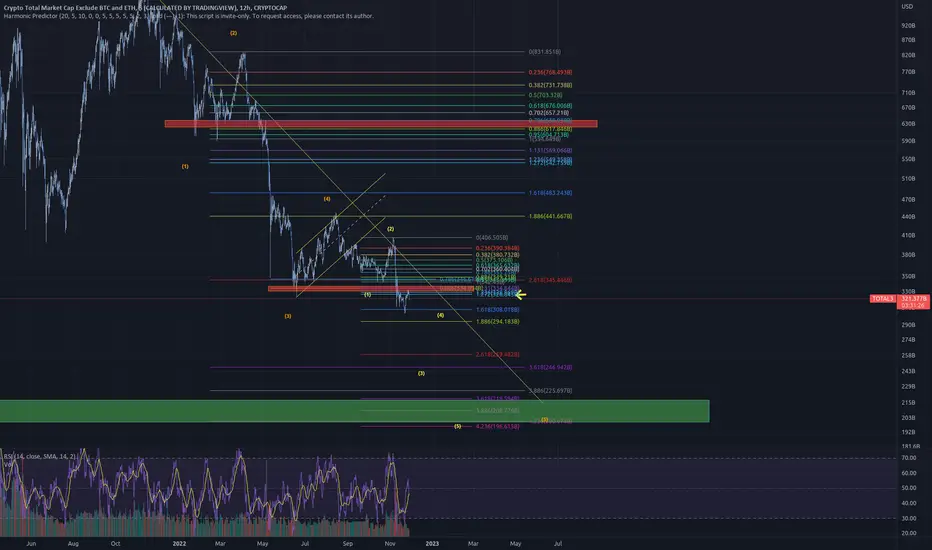Click the 820B price axis label

908,55
